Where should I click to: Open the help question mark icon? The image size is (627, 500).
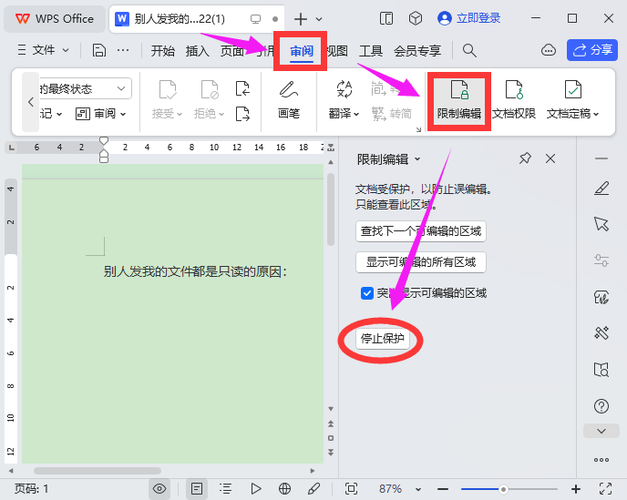(601, 406)
